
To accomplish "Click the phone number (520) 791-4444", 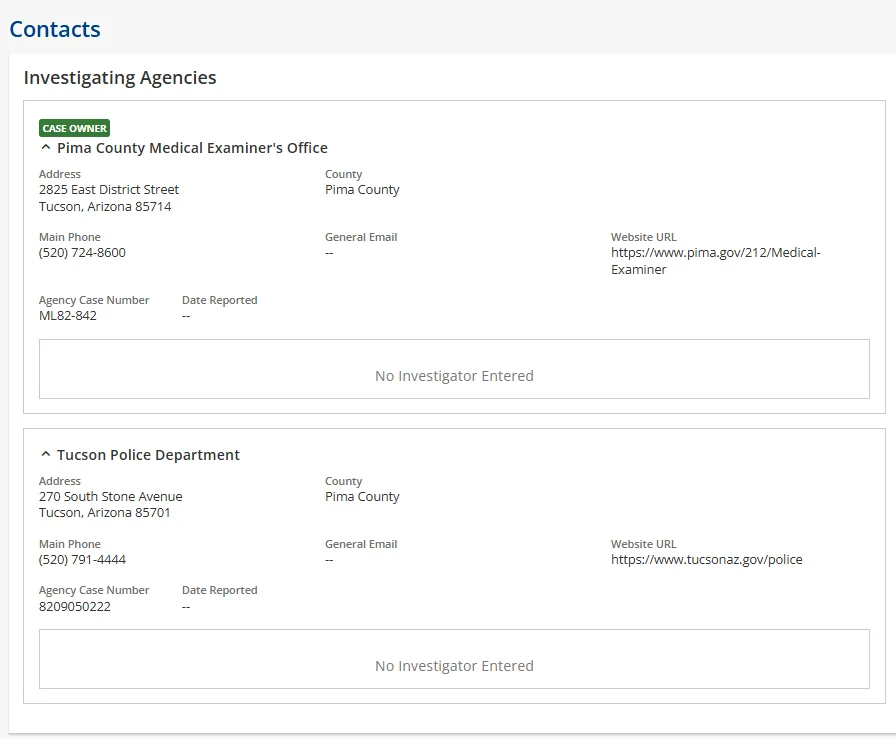I will pyautogui.click(x=82, y=560).
